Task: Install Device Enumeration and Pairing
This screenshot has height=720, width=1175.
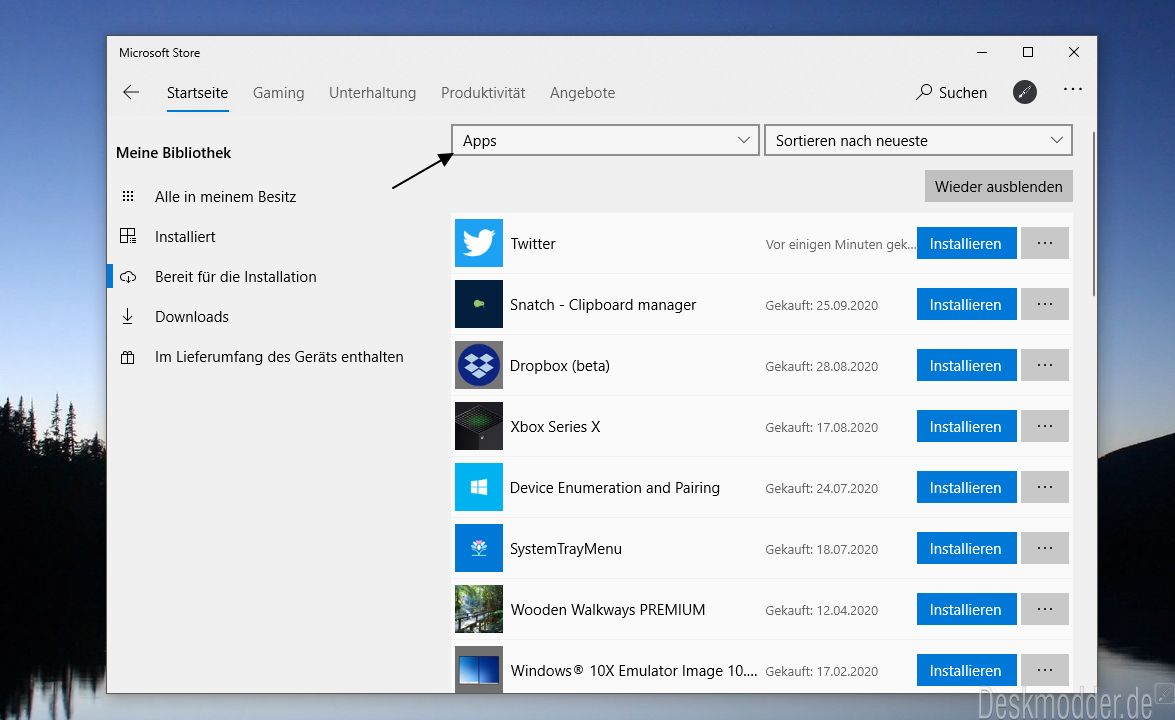Action: (x=966, y=487)
